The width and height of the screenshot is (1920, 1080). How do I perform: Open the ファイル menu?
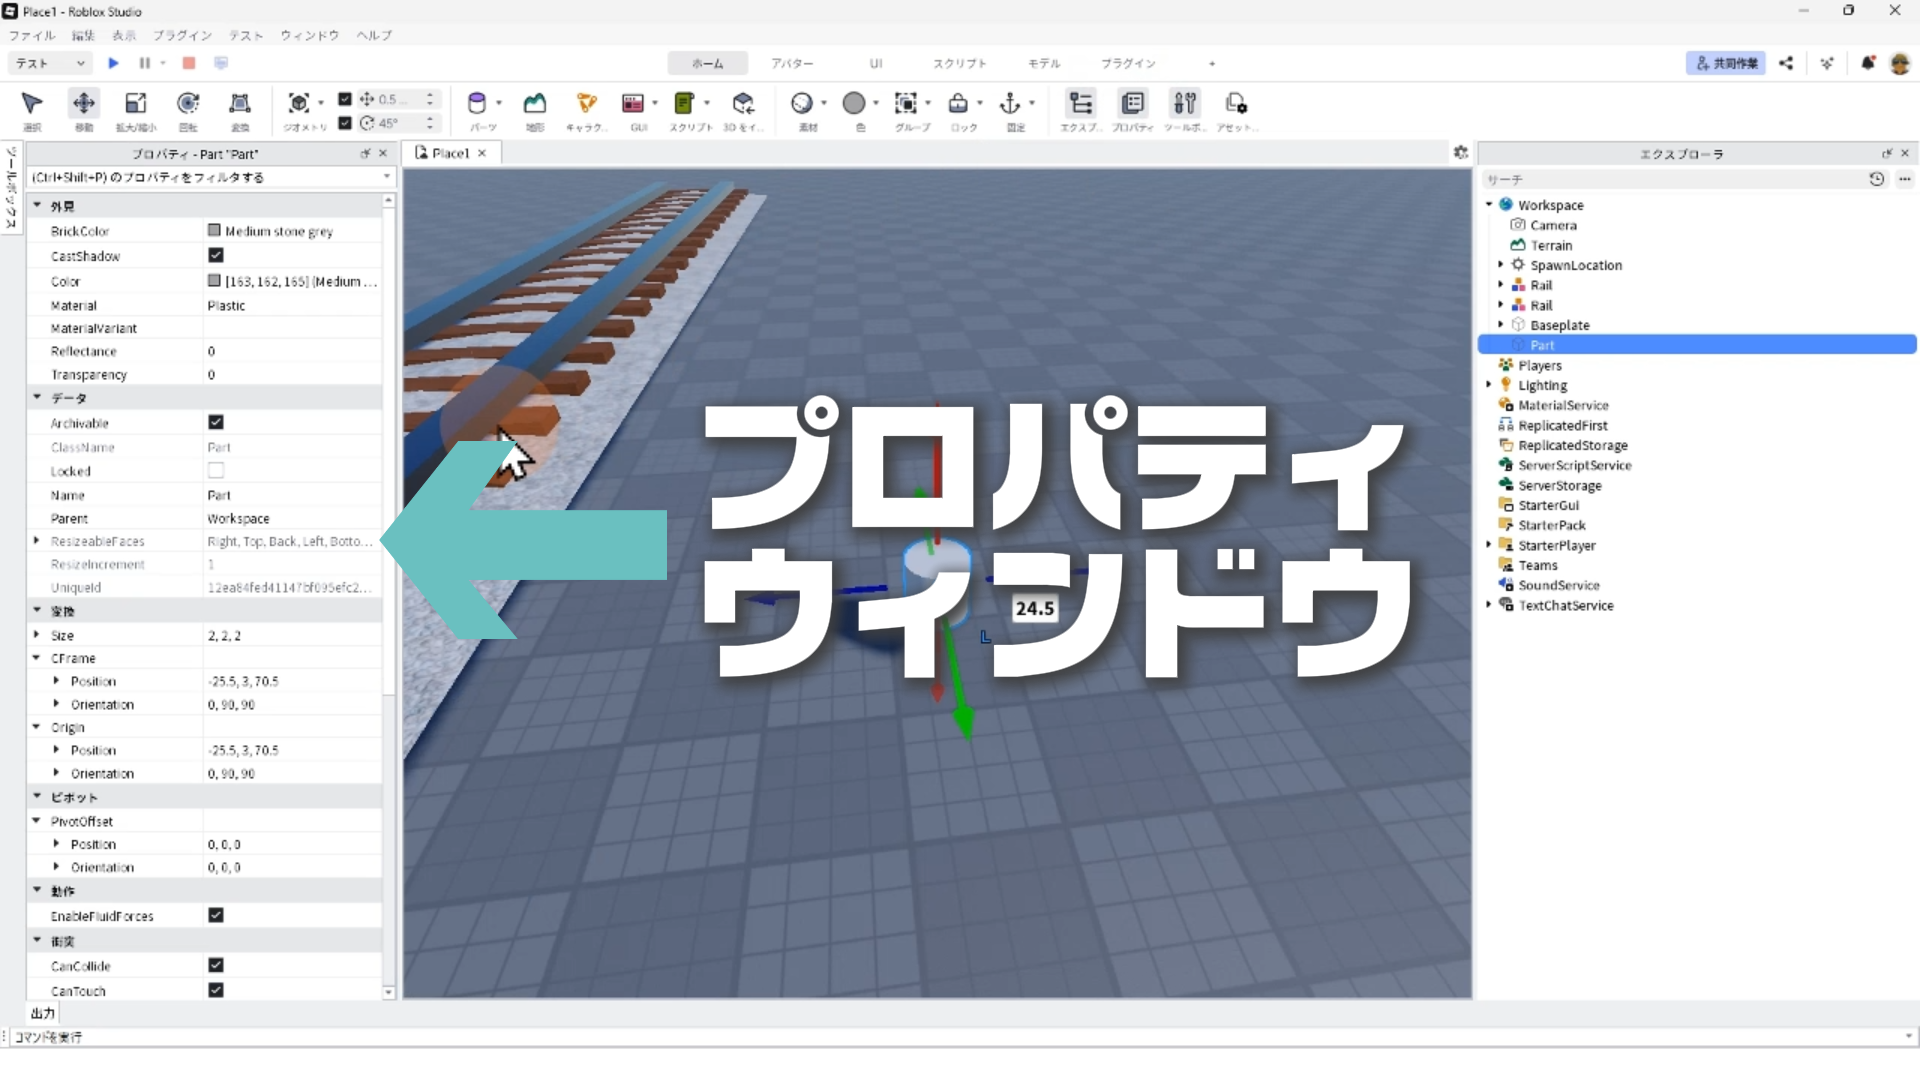coord(32,35)
